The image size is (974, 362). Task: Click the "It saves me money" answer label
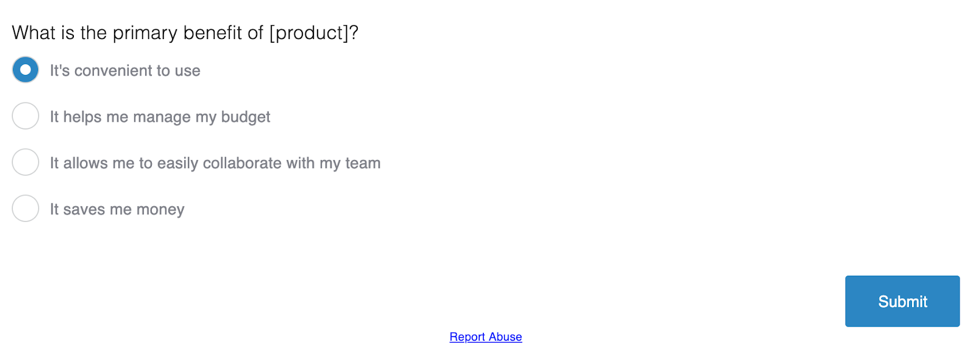click(x=117, y=210)
